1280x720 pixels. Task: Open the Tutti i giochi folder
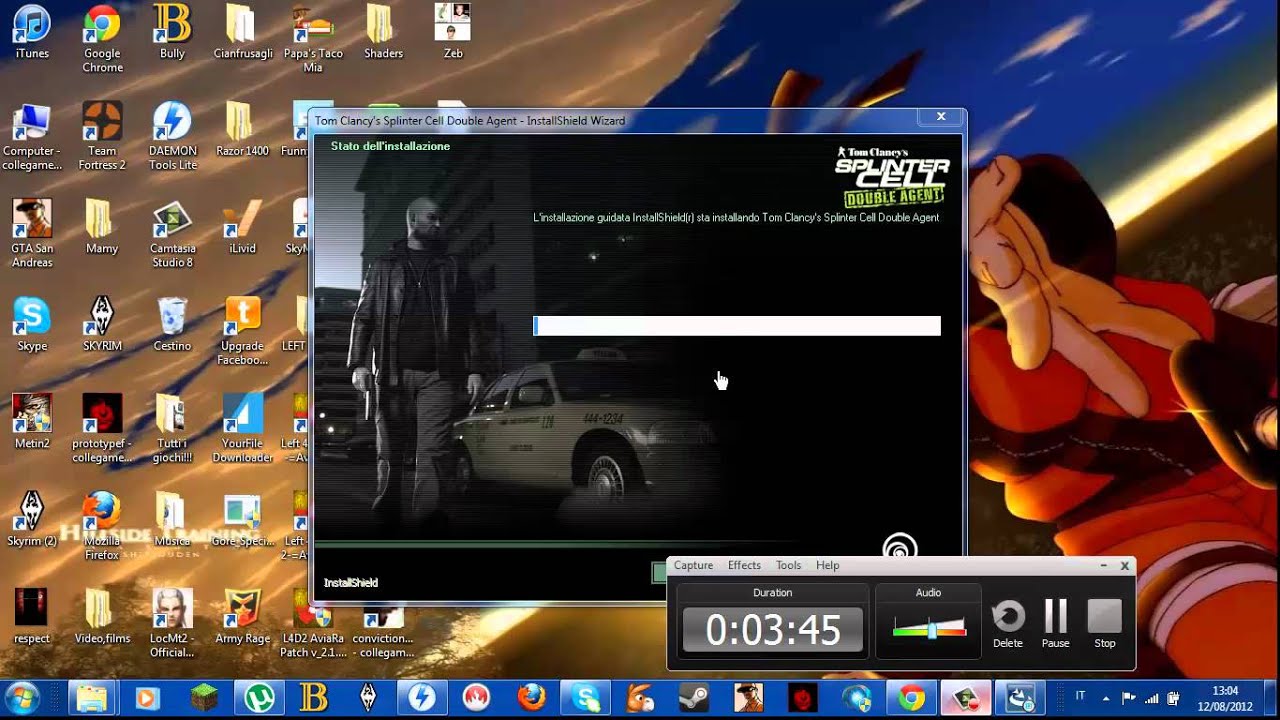click(x=172, y=428)
